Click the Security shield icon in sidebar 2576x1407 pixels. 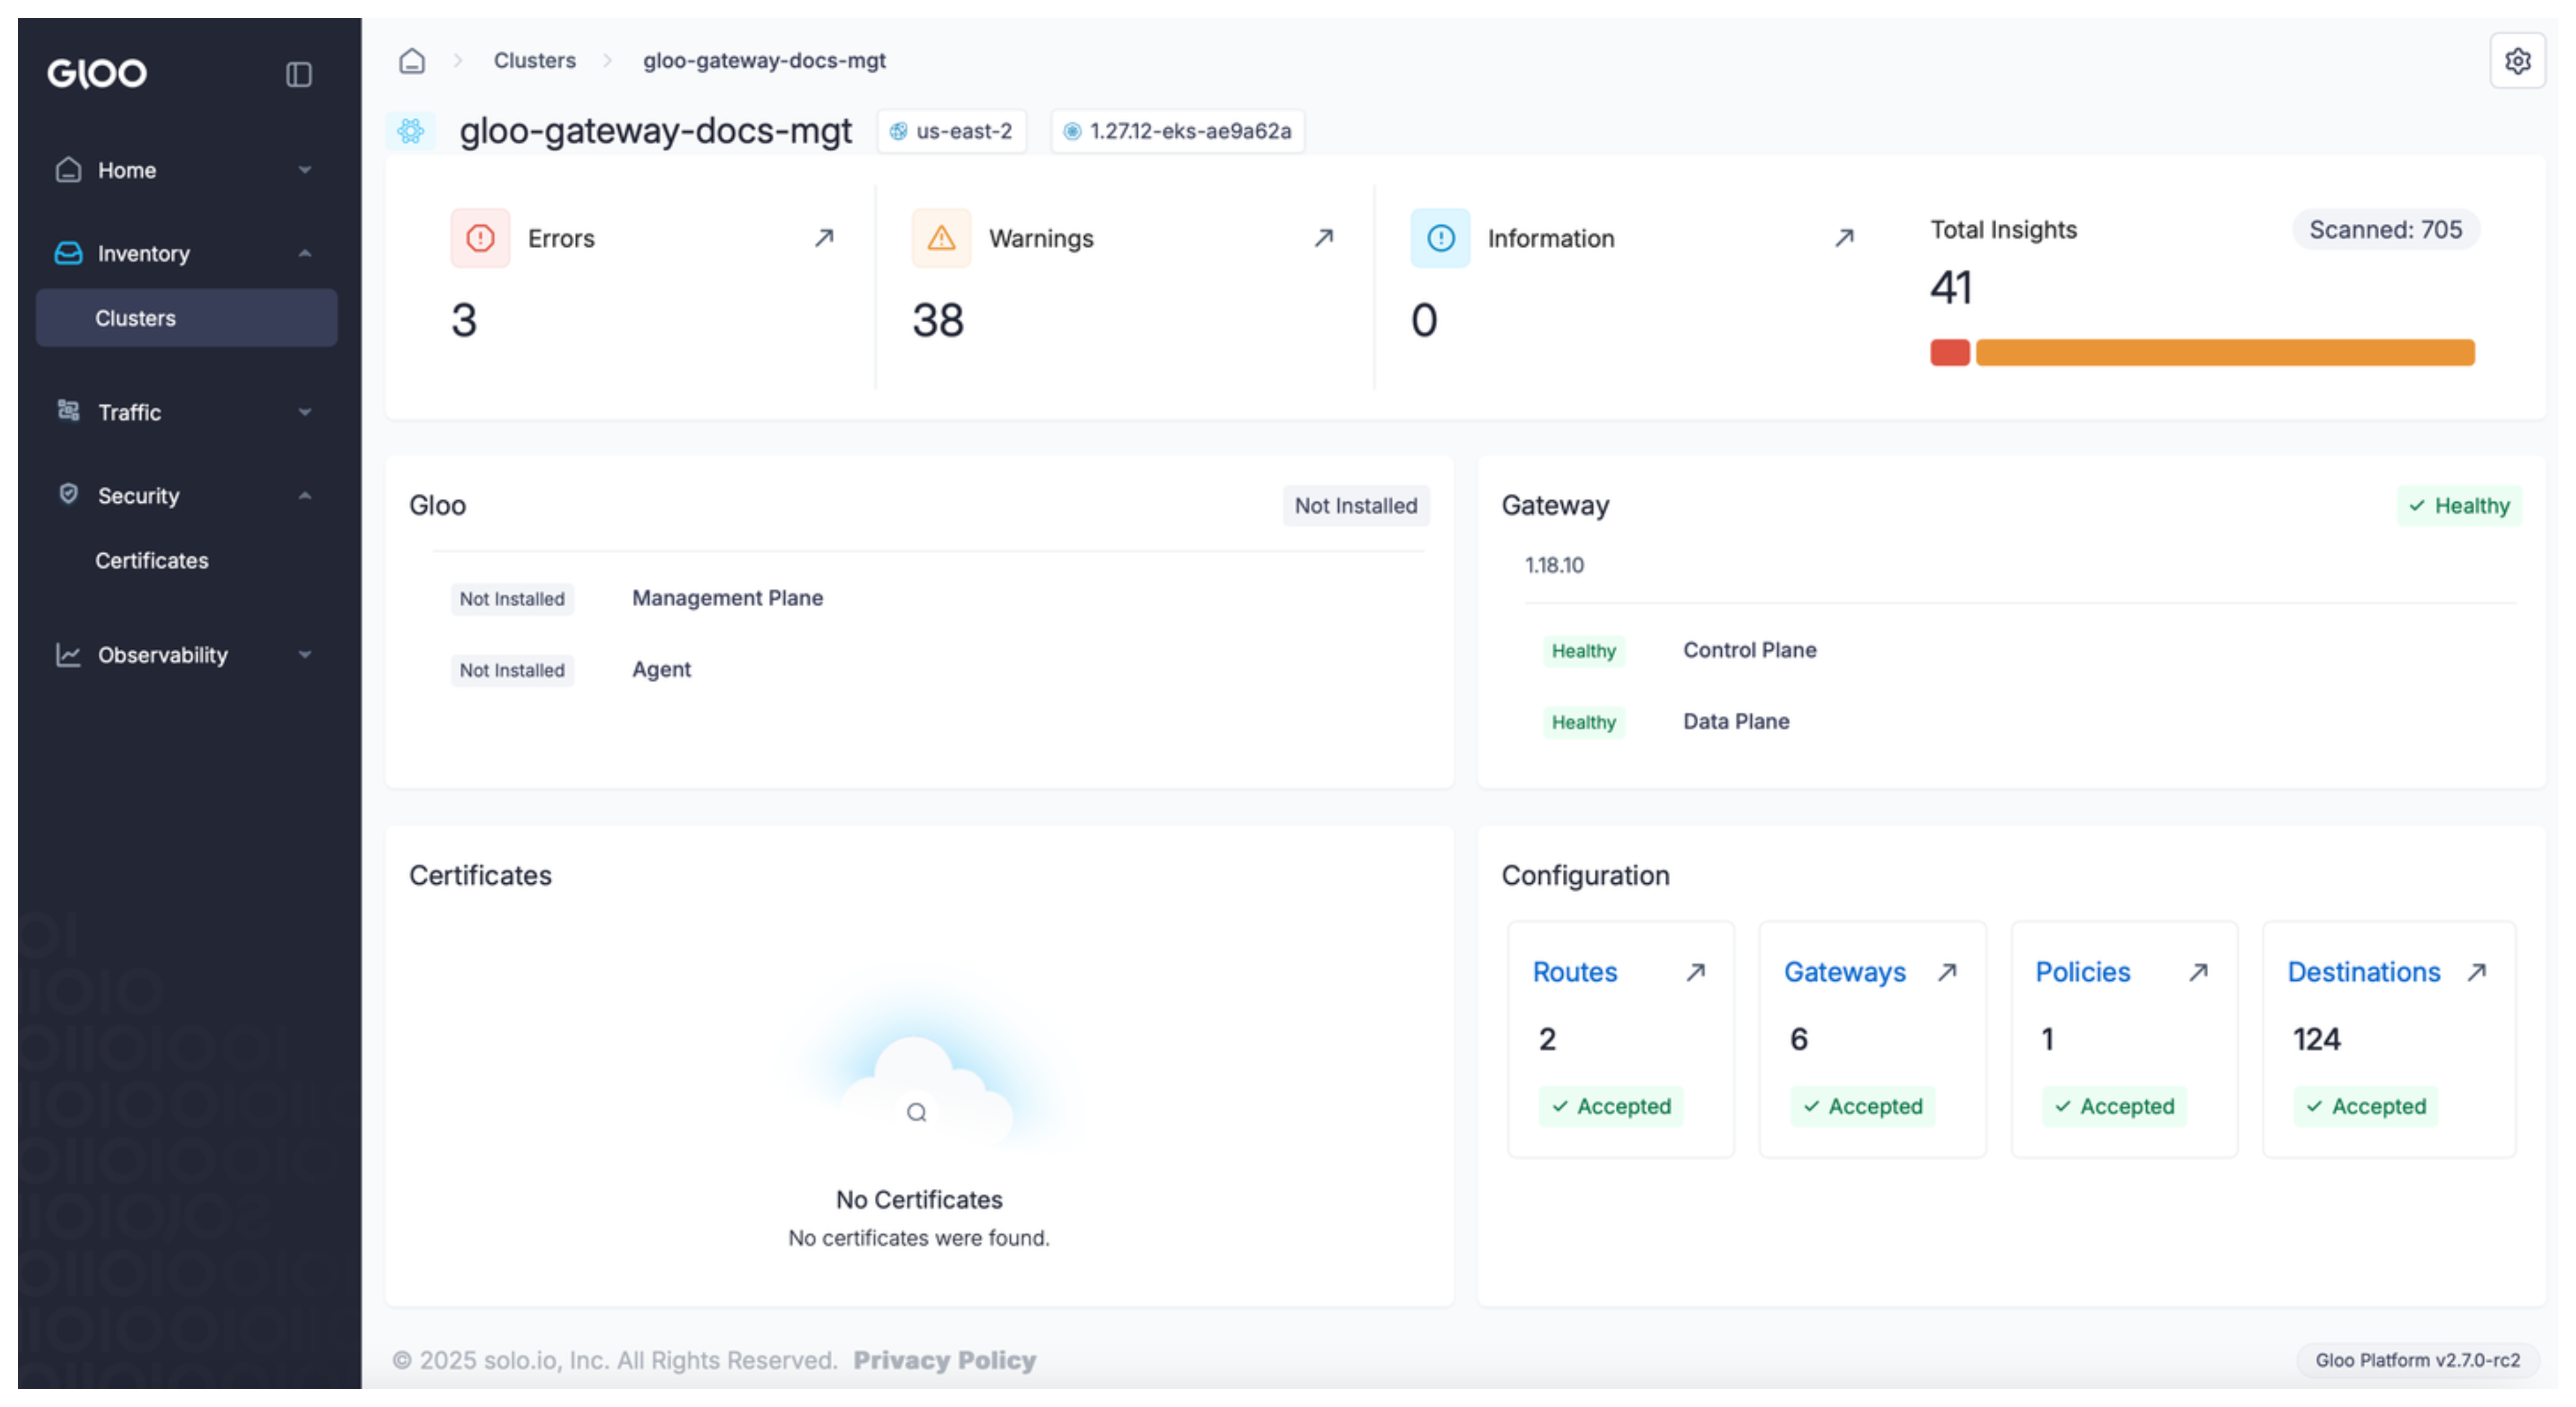tap(68, 494)
